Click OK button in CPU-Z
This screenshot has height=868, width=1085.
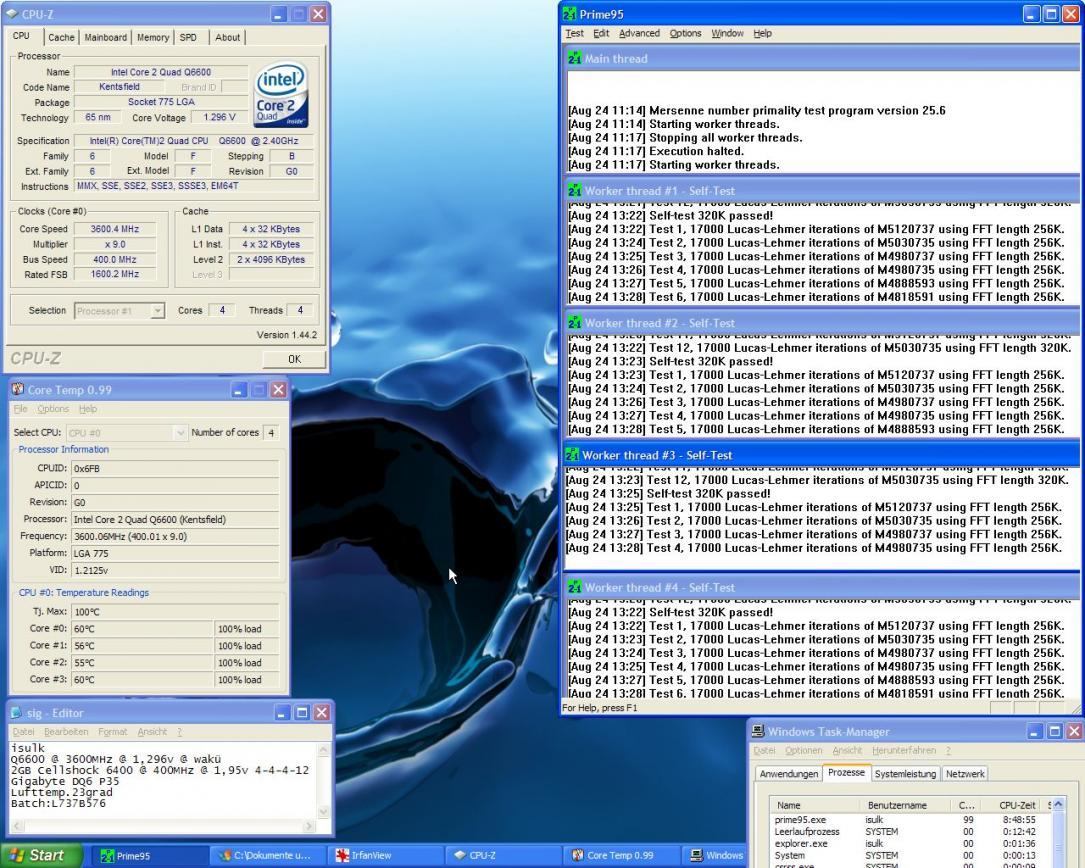point(294,359)
